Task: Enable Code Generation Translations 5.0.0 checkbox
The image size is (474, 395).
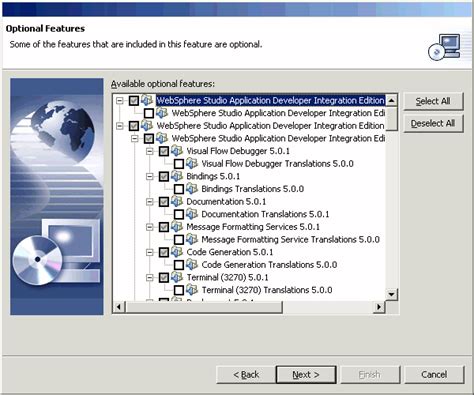Action: (x=179, y=265)
